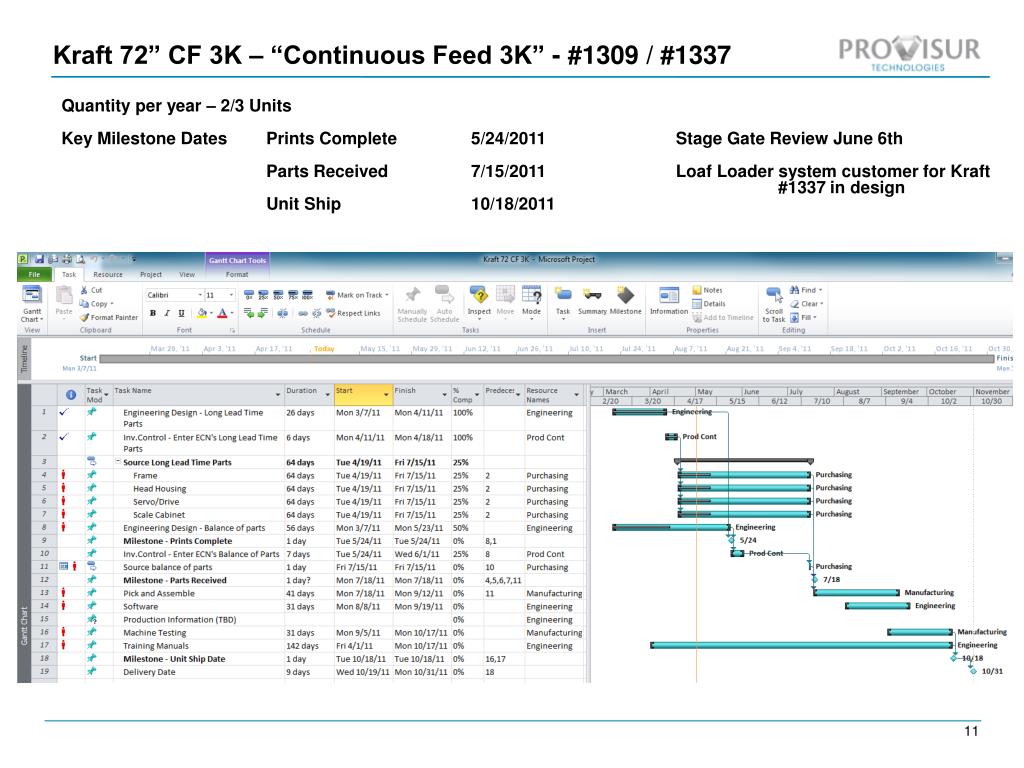Select 10/31 Delivery Date marker in chart

click(973, 671)
